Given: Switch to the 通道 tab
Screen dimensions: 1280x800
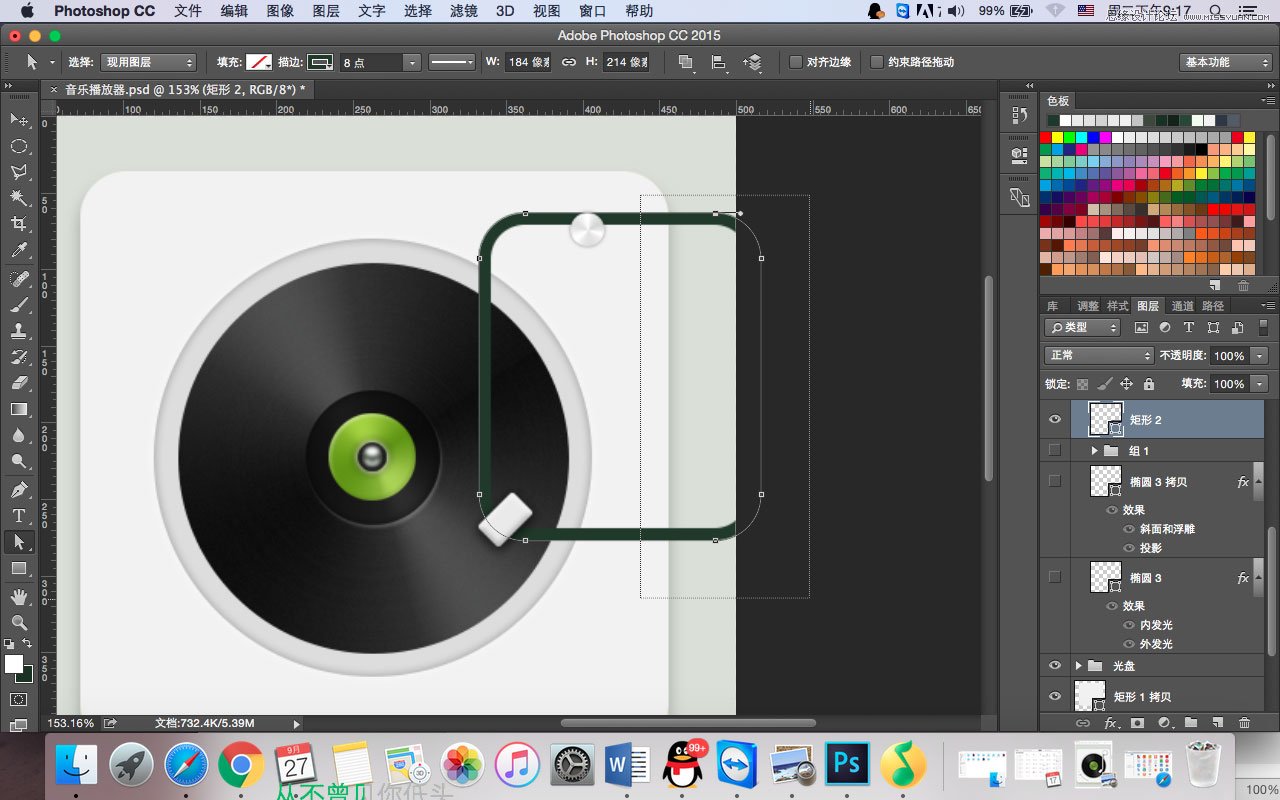Looking at the screenshot, I should point(1182,306).
